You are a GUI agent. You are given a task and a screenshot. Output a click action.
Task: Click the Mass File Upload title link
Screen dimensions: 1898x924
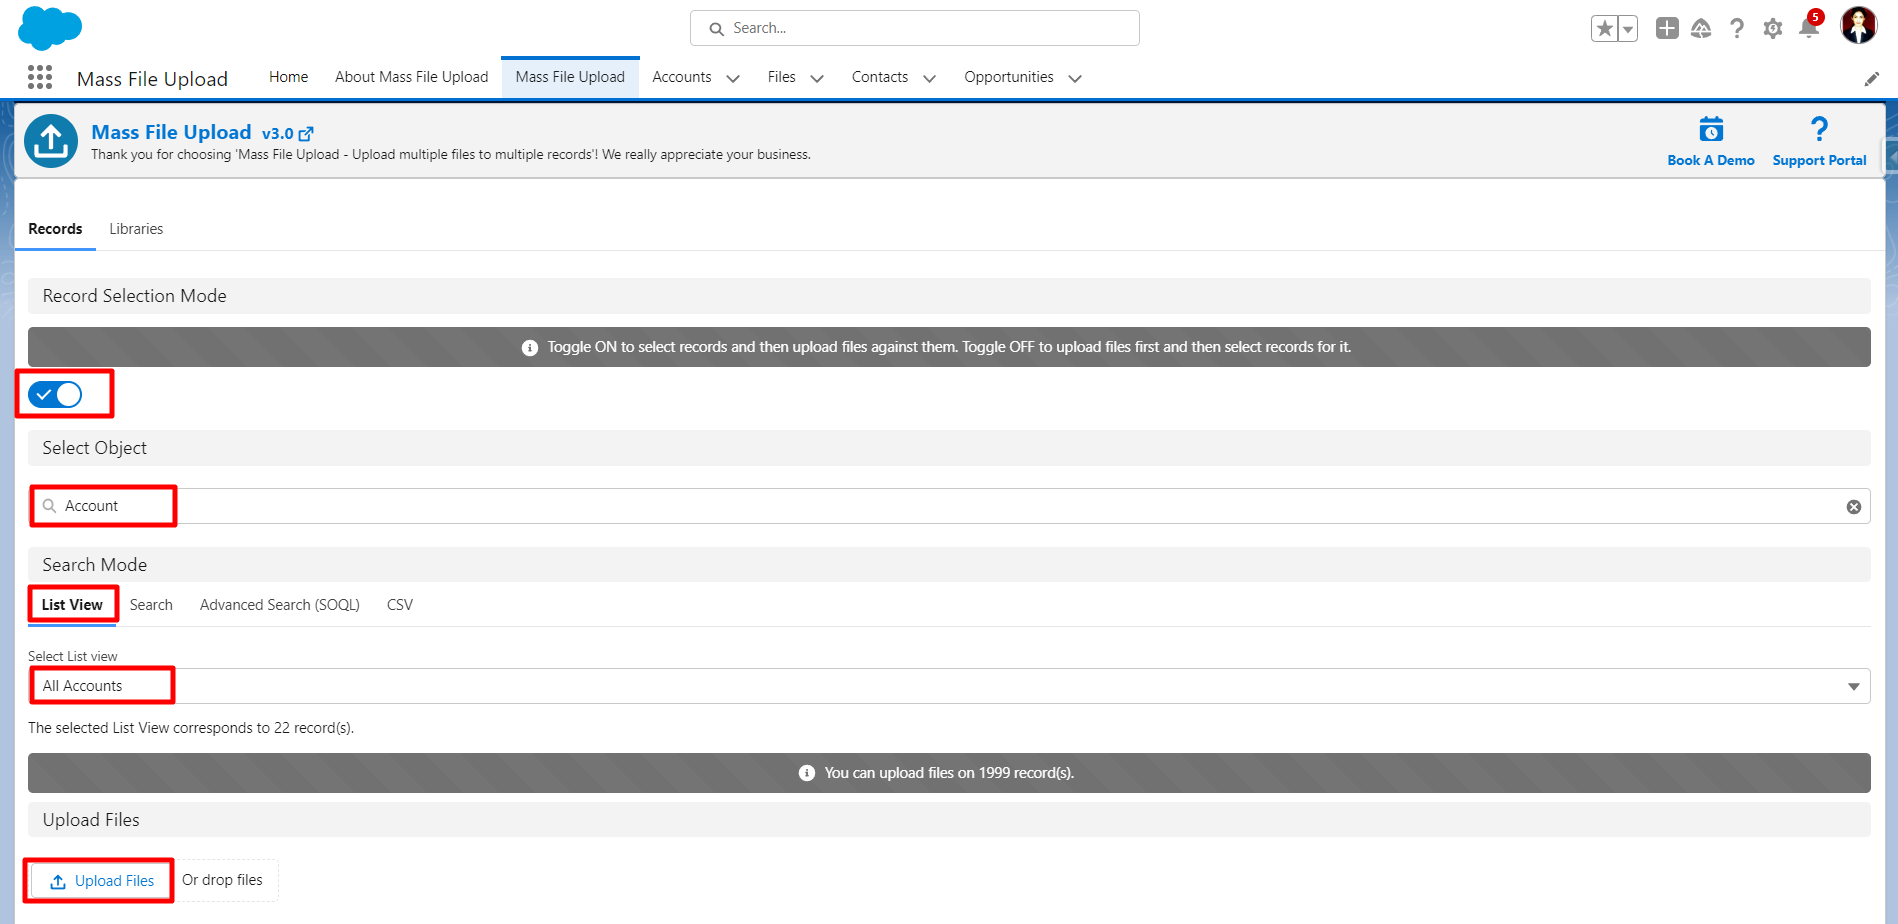171,132
